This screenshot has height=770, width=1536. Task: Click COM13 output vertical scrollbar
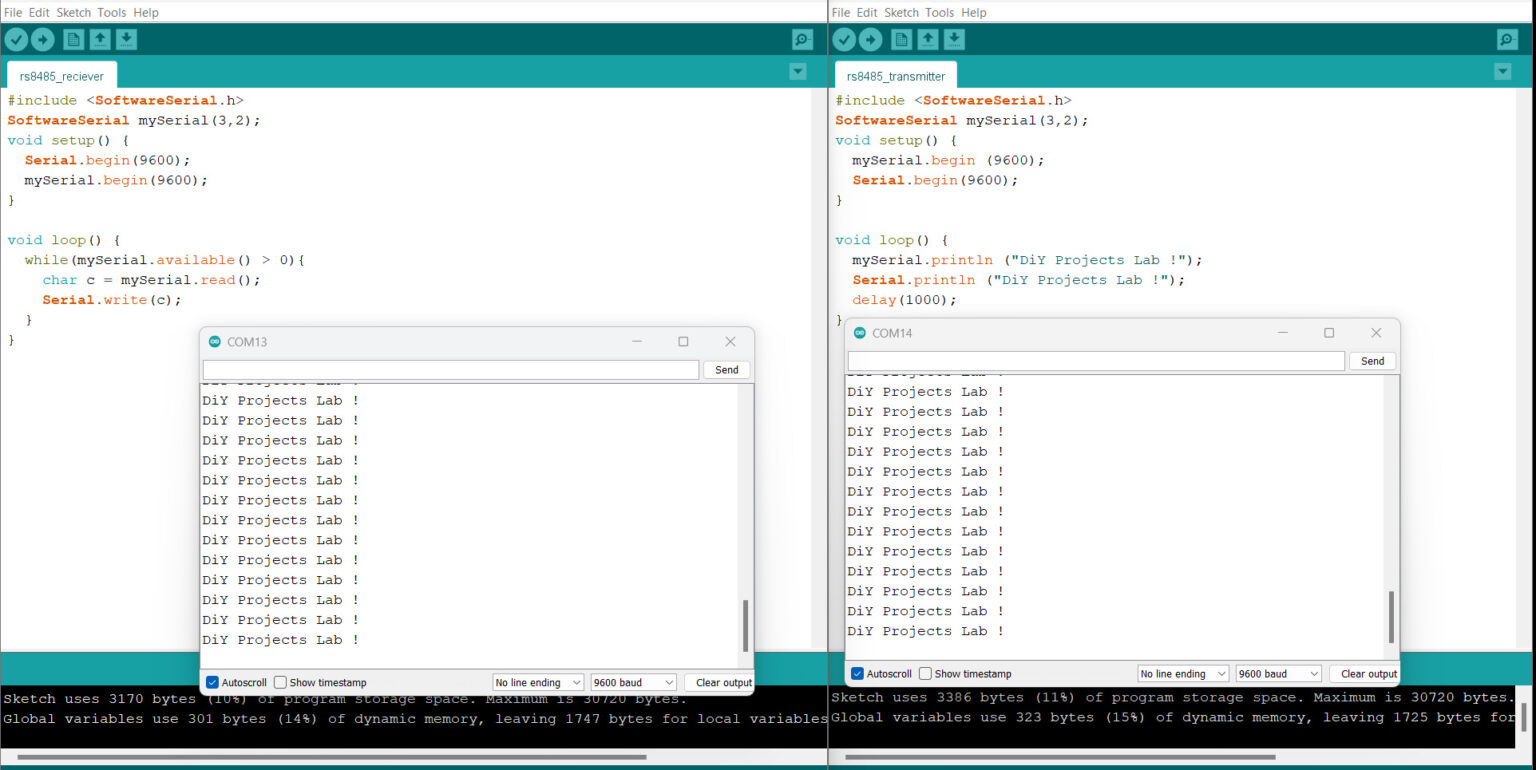pos(745,625)
